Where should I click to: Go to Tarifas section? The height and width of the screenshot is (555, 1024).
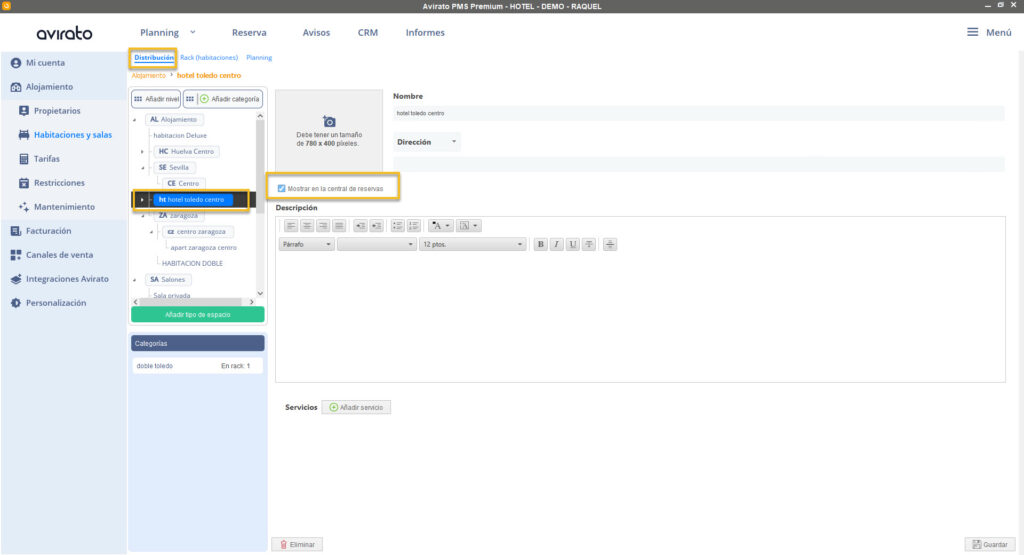pos(39,159)
